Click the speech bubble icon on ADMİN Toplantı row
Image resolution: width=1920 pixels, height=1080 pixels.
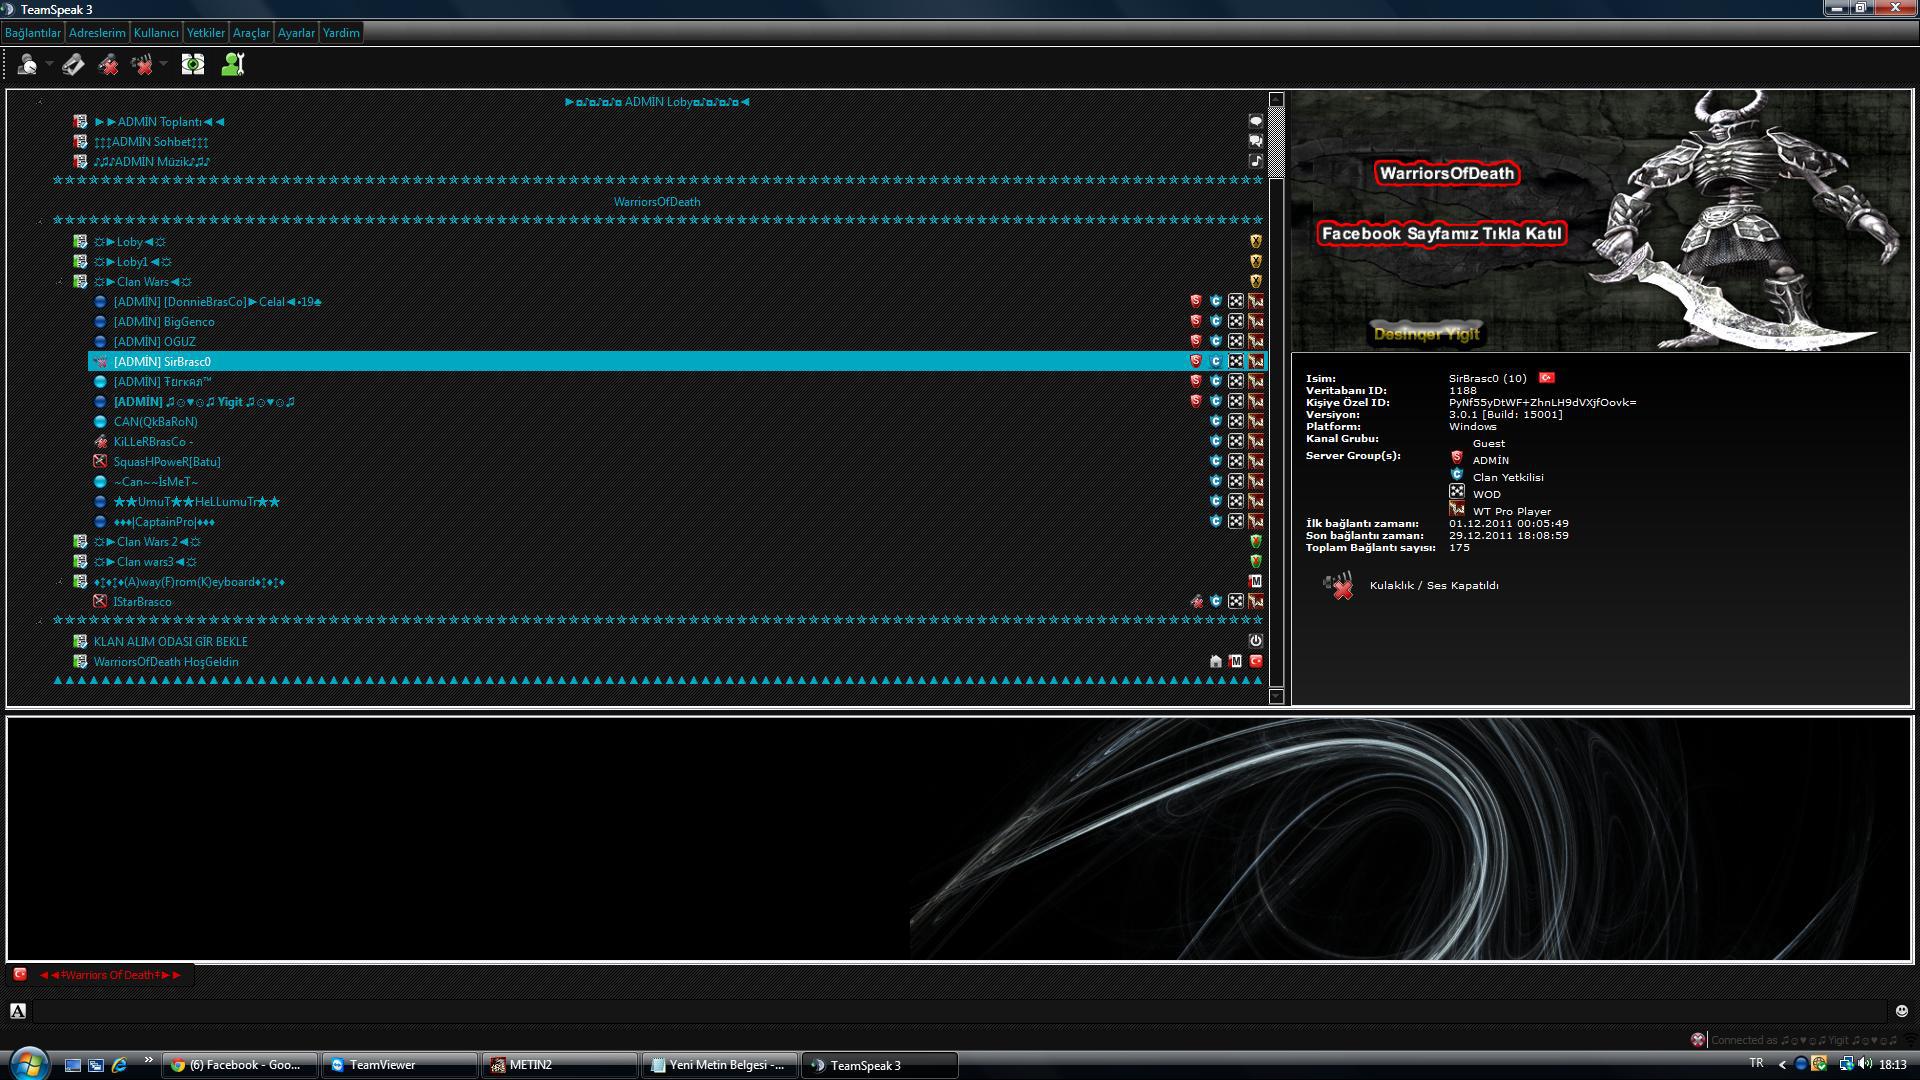pos(1256,122)
